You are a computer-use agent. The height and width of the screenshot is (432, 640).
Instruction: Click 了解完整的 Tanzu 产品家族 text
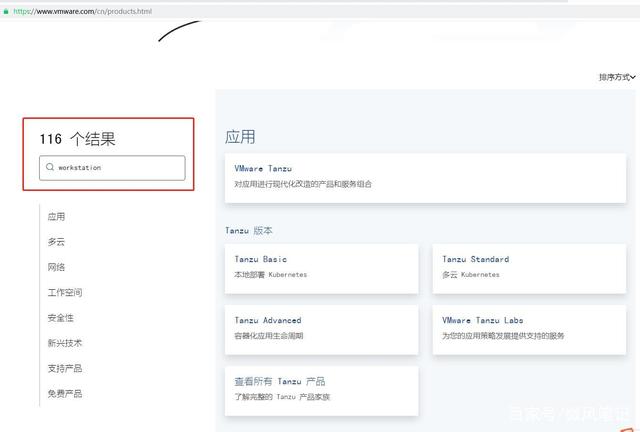point(282,397)
